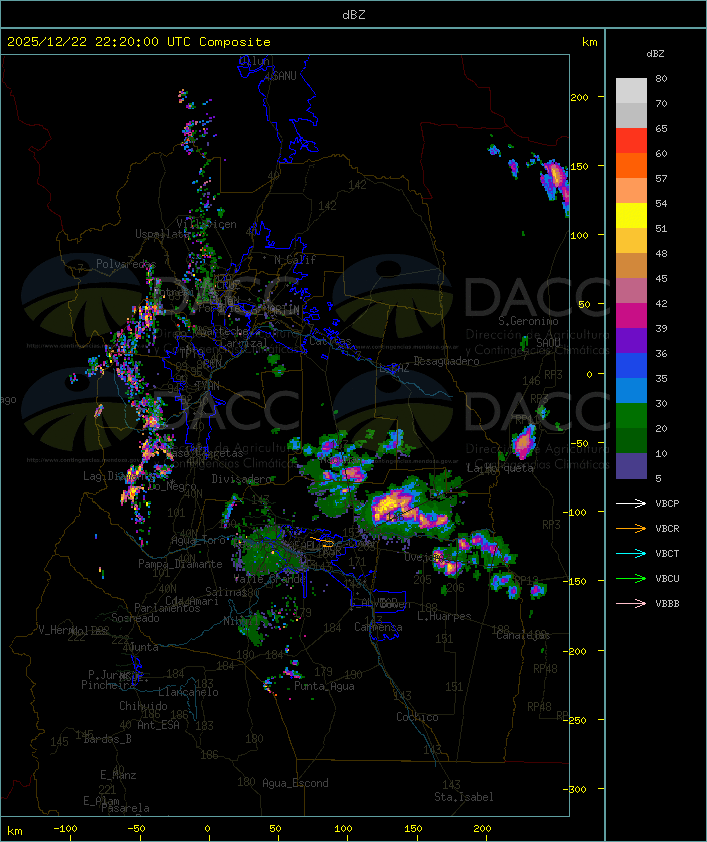Click the 'Agua_Toro' place label
This screenshot has height=842, width=707.
198,540
